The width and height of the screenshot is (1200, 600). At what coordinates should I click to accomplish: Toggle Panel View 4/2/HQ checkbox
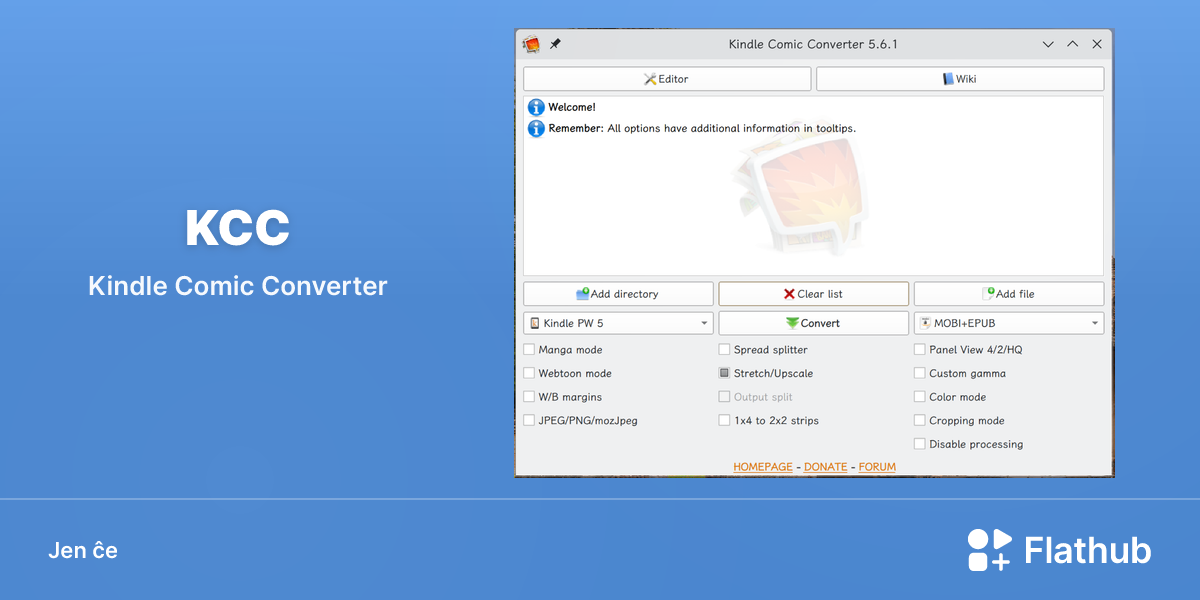(920, 350)
